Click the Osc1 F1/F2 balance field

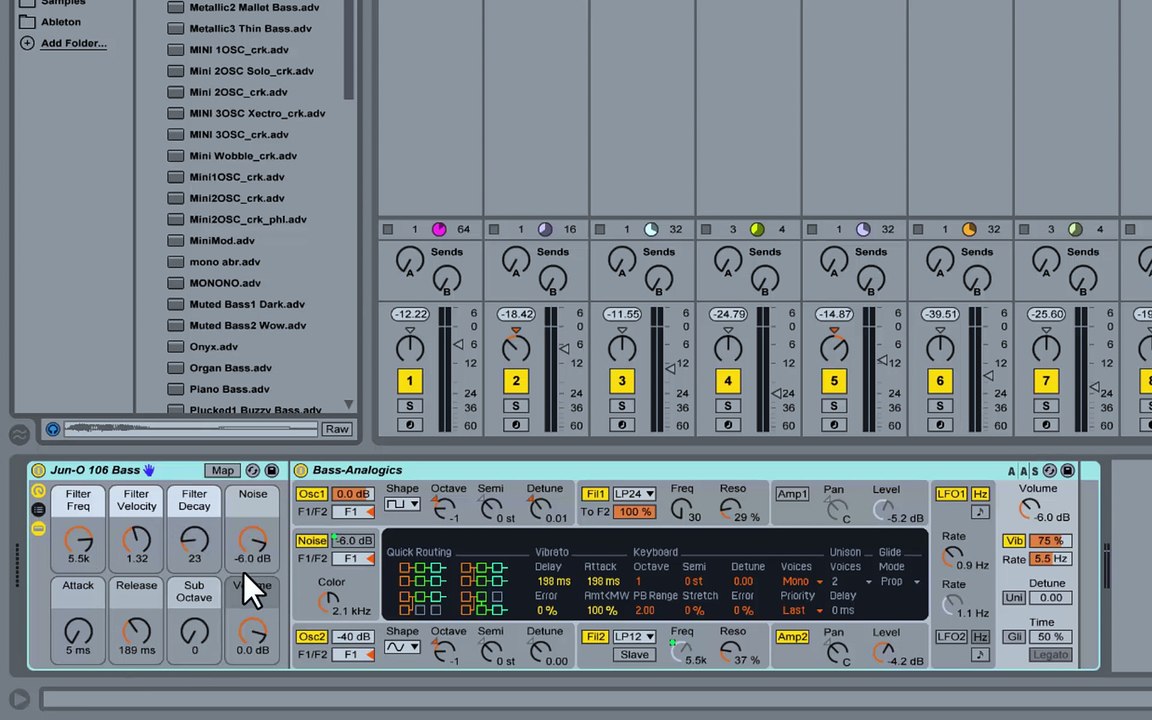coord(353,511)
